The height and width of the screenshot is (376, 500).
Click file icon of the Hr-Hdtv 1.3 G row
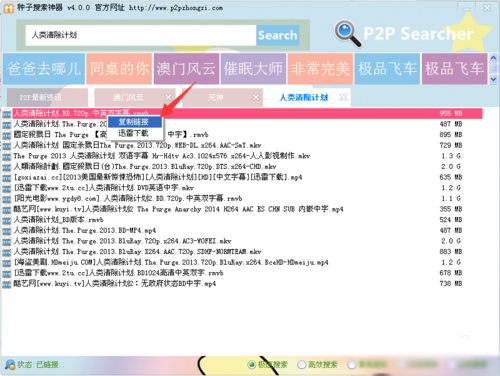(7, 157)
